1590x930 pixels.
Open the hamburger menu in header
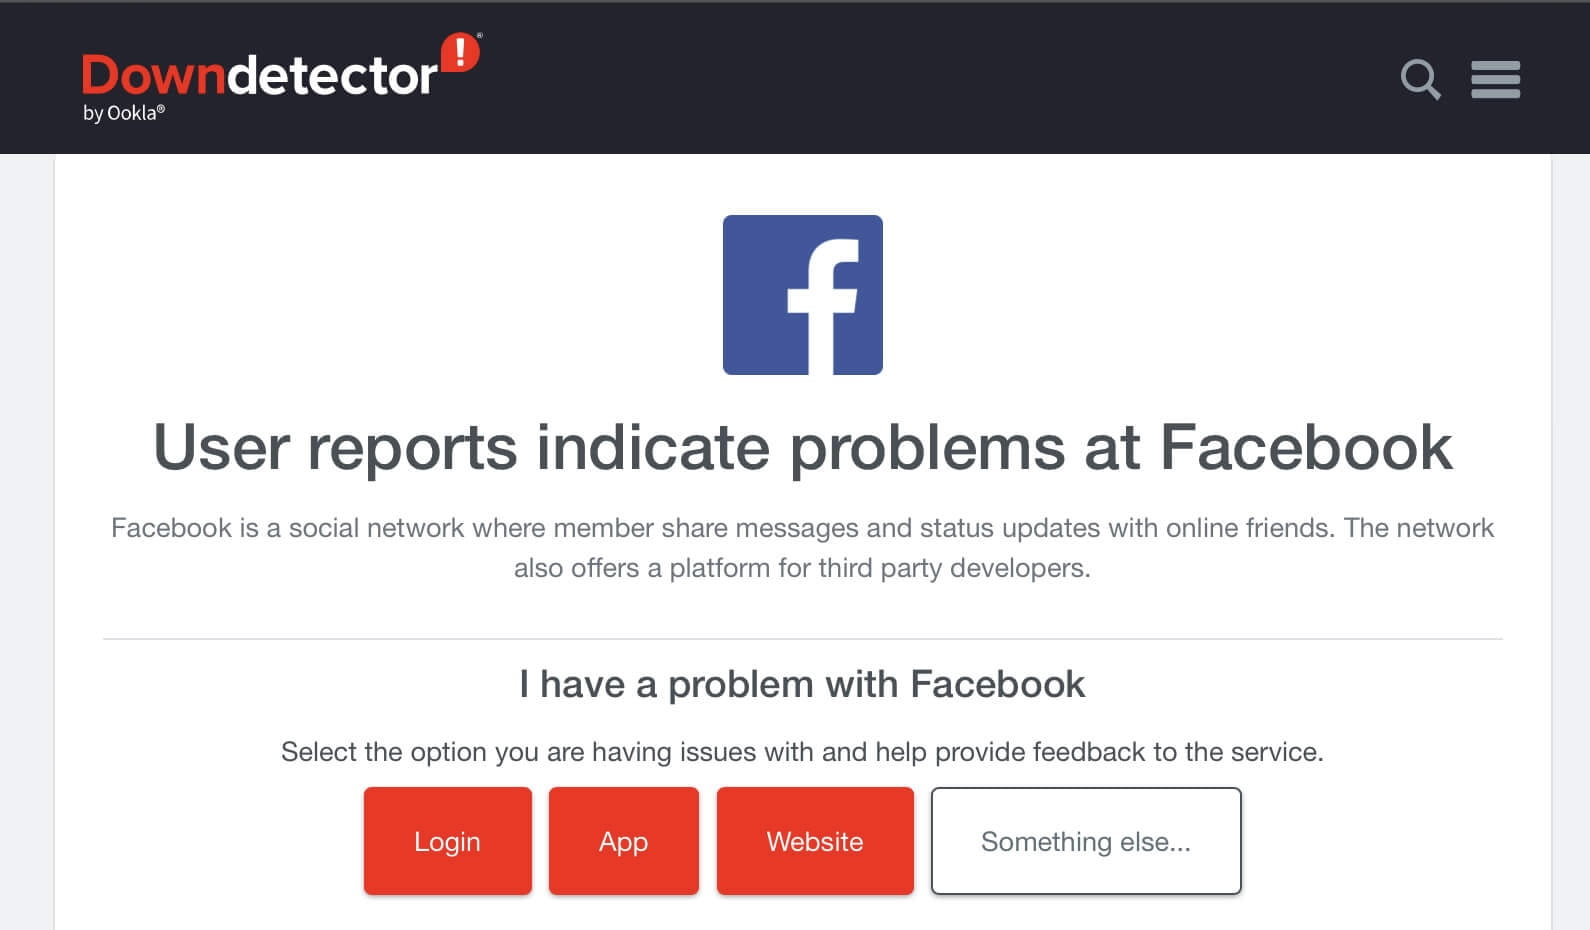point(1495,79)
